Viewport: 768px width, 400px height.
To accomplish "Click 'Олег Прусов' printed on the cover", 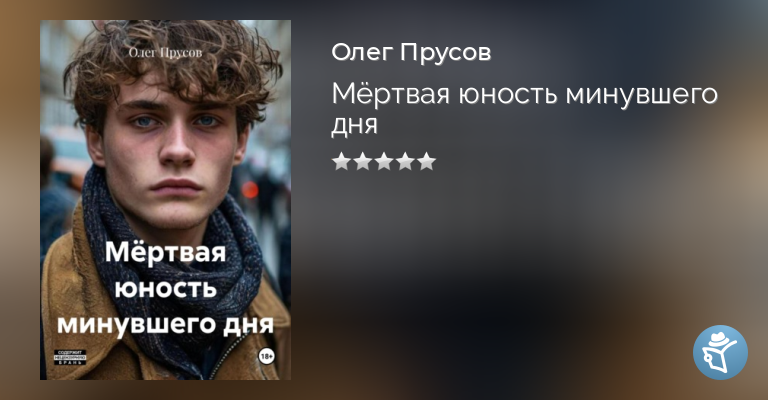I will click(165, 53).
